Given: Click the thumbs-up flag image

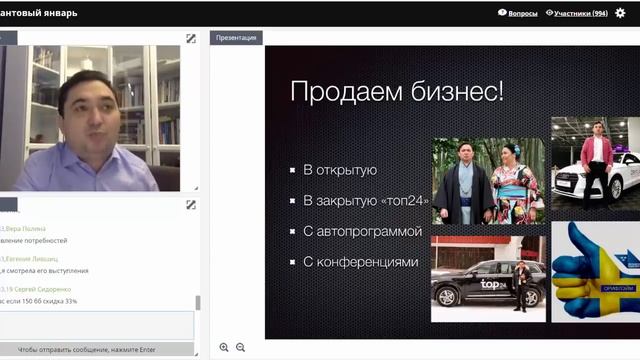Looking at the screenshot, I should [x=596, y=272].
